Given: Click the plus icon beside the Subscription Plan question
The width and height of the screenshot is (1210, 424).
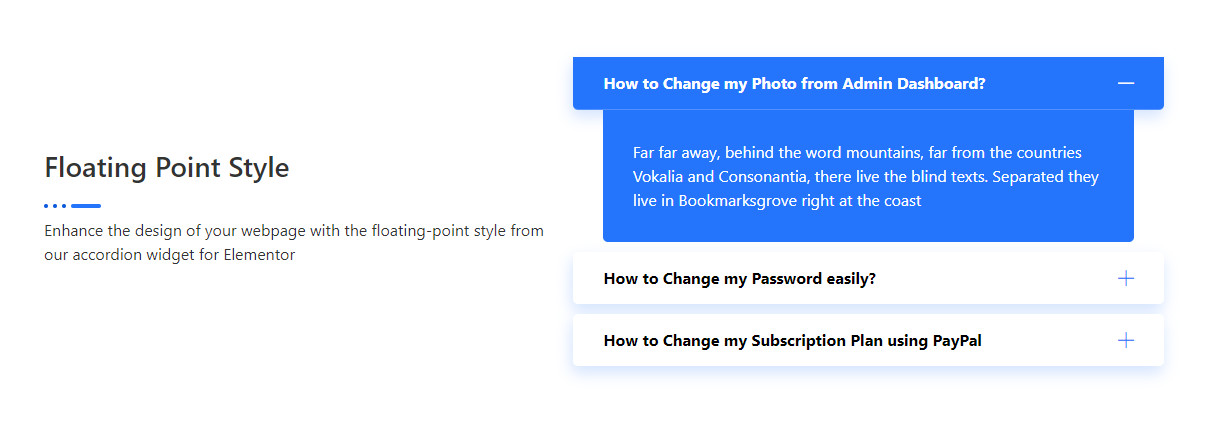Looking at the screenshot, I should click(x=1126, y=340).
